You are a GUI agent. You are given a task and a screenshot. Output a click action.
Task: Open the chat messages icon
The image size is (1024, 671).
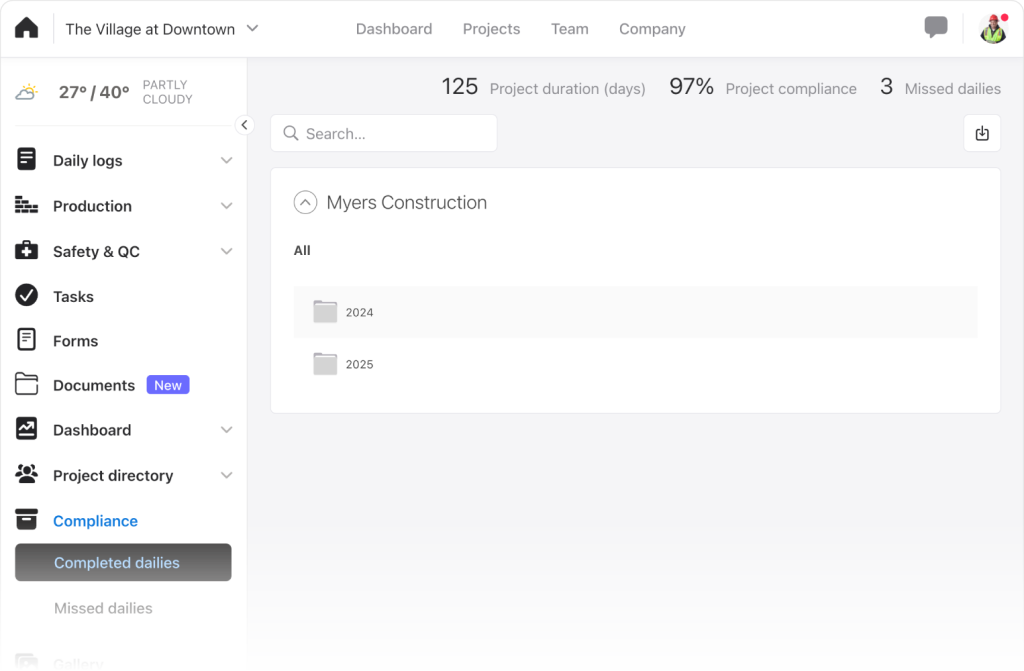tap(935, 28)
